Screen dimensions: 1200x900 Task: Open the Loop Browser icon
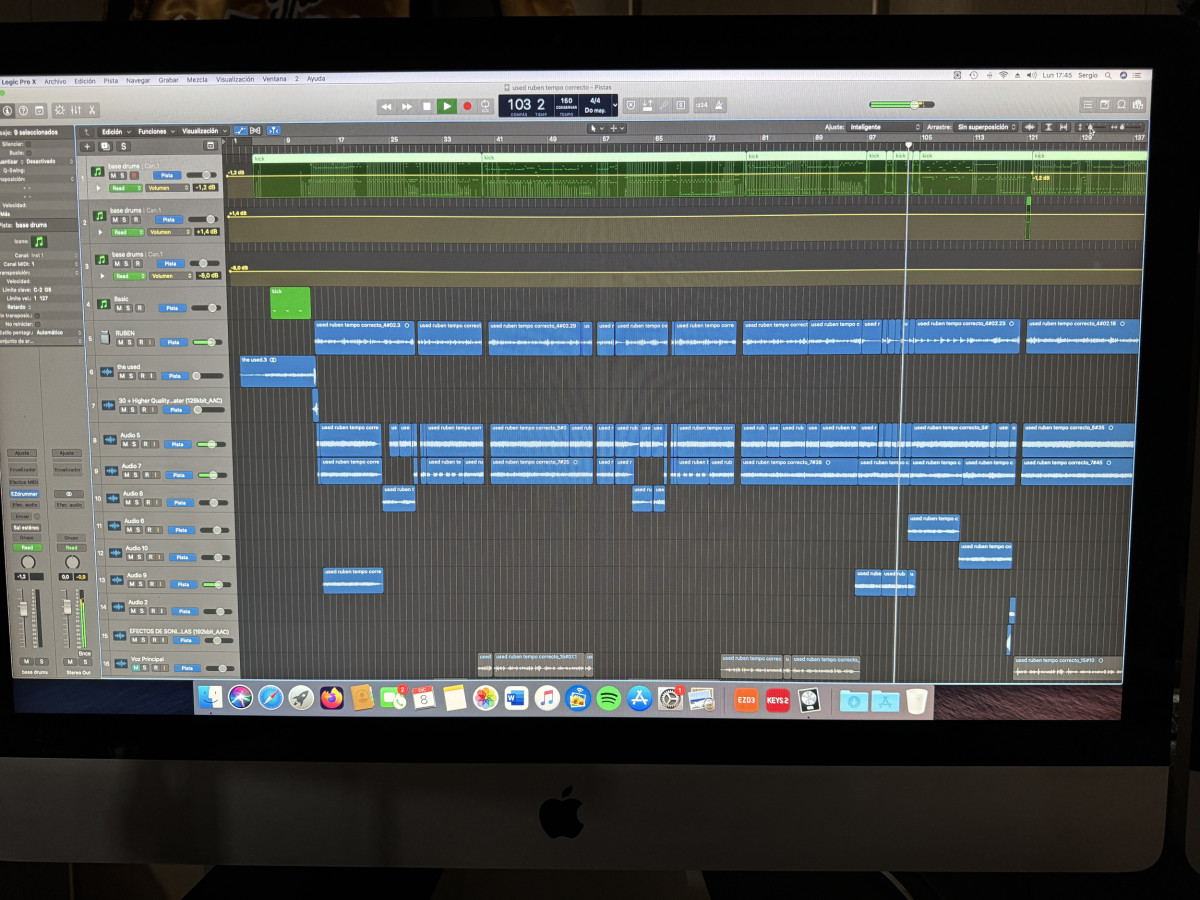(1122, 104)
